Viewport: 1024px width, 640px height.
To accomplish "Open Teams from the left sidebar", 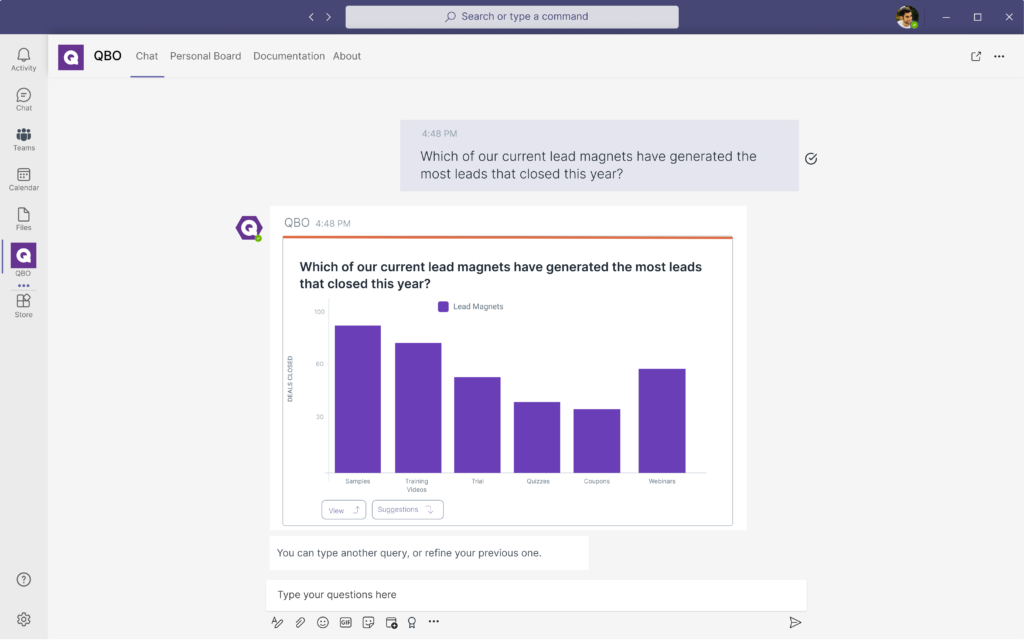I will click(23, 139).
